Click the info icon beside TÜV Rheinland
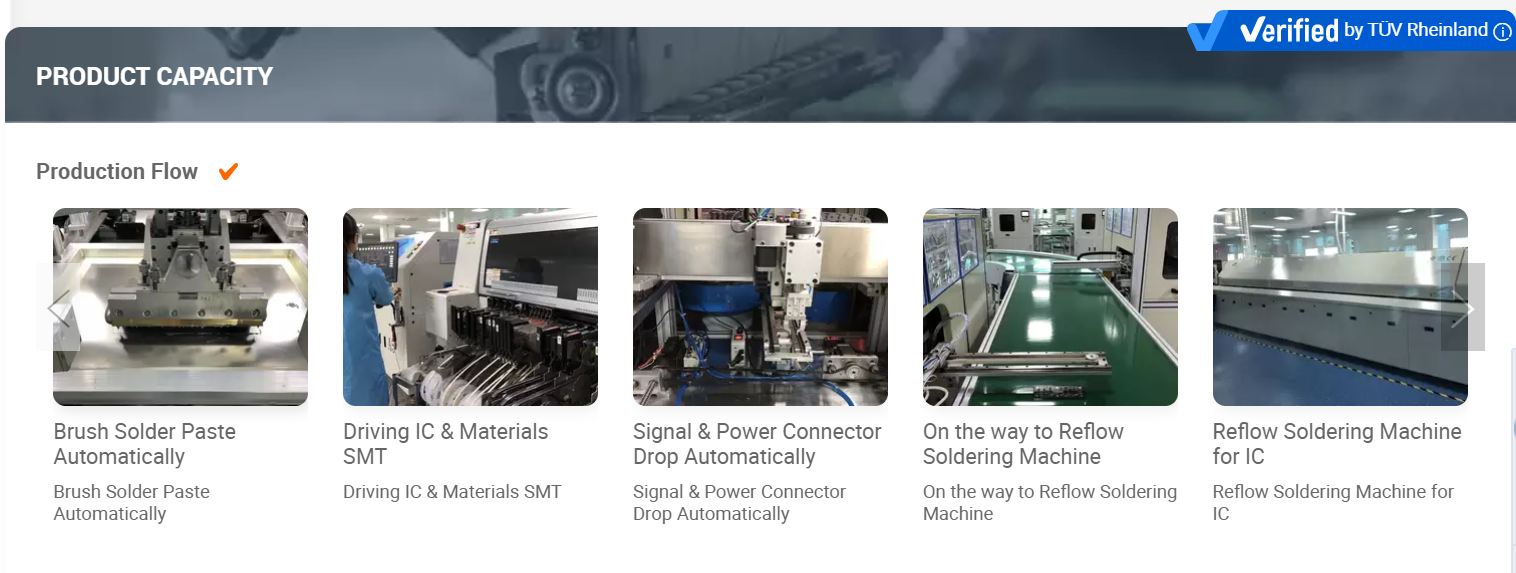 [1502, 32]
